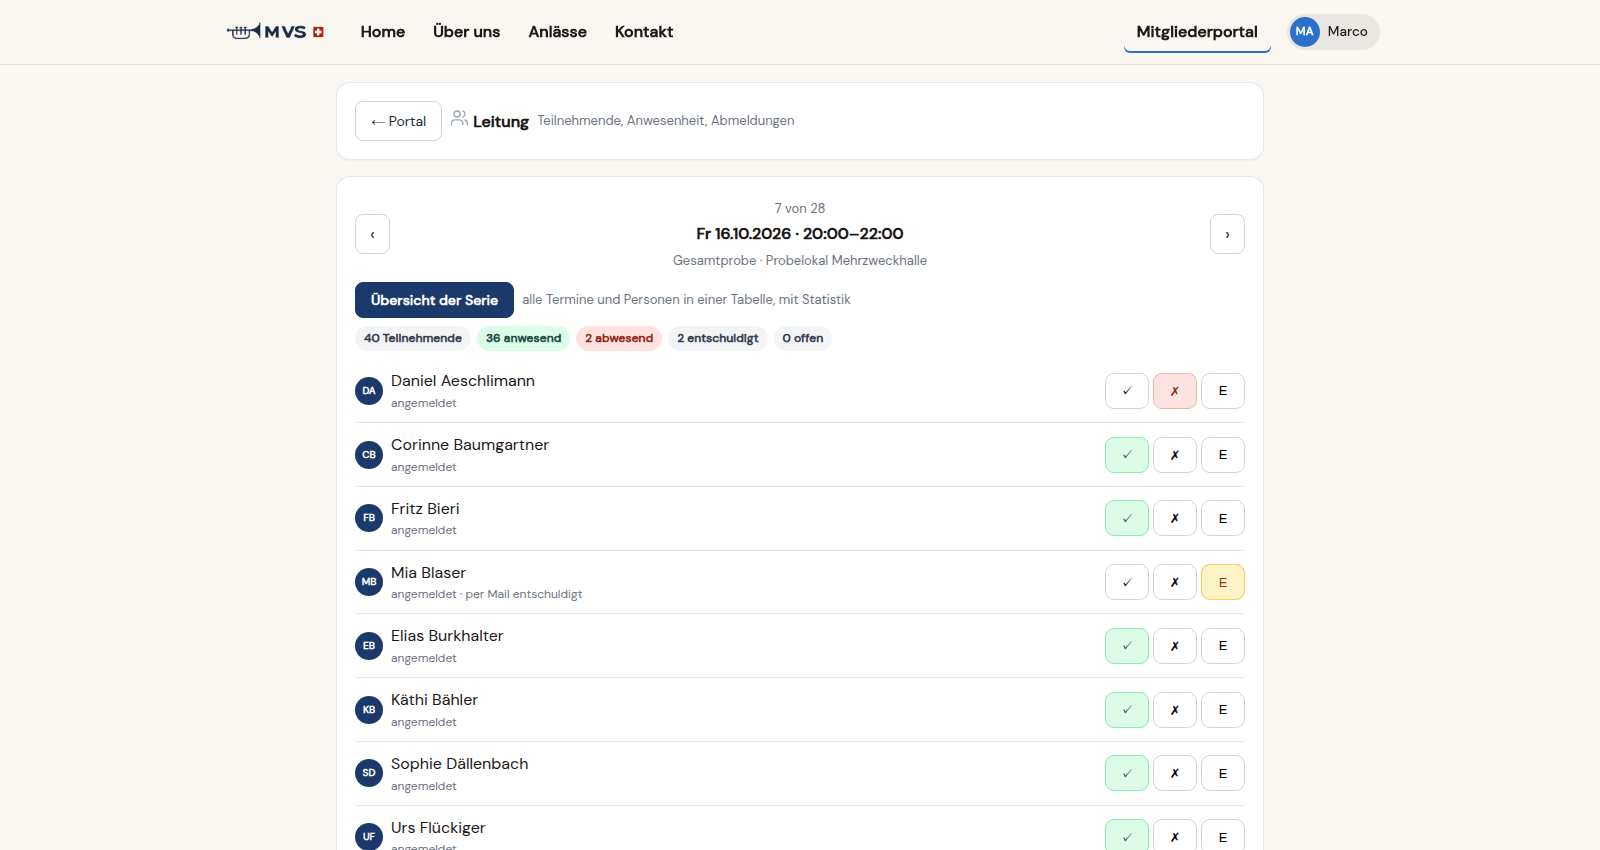Click Sophie Dällenbach's SD avatar
Screen dimensions: 1600x850
(x=369, y=773)
